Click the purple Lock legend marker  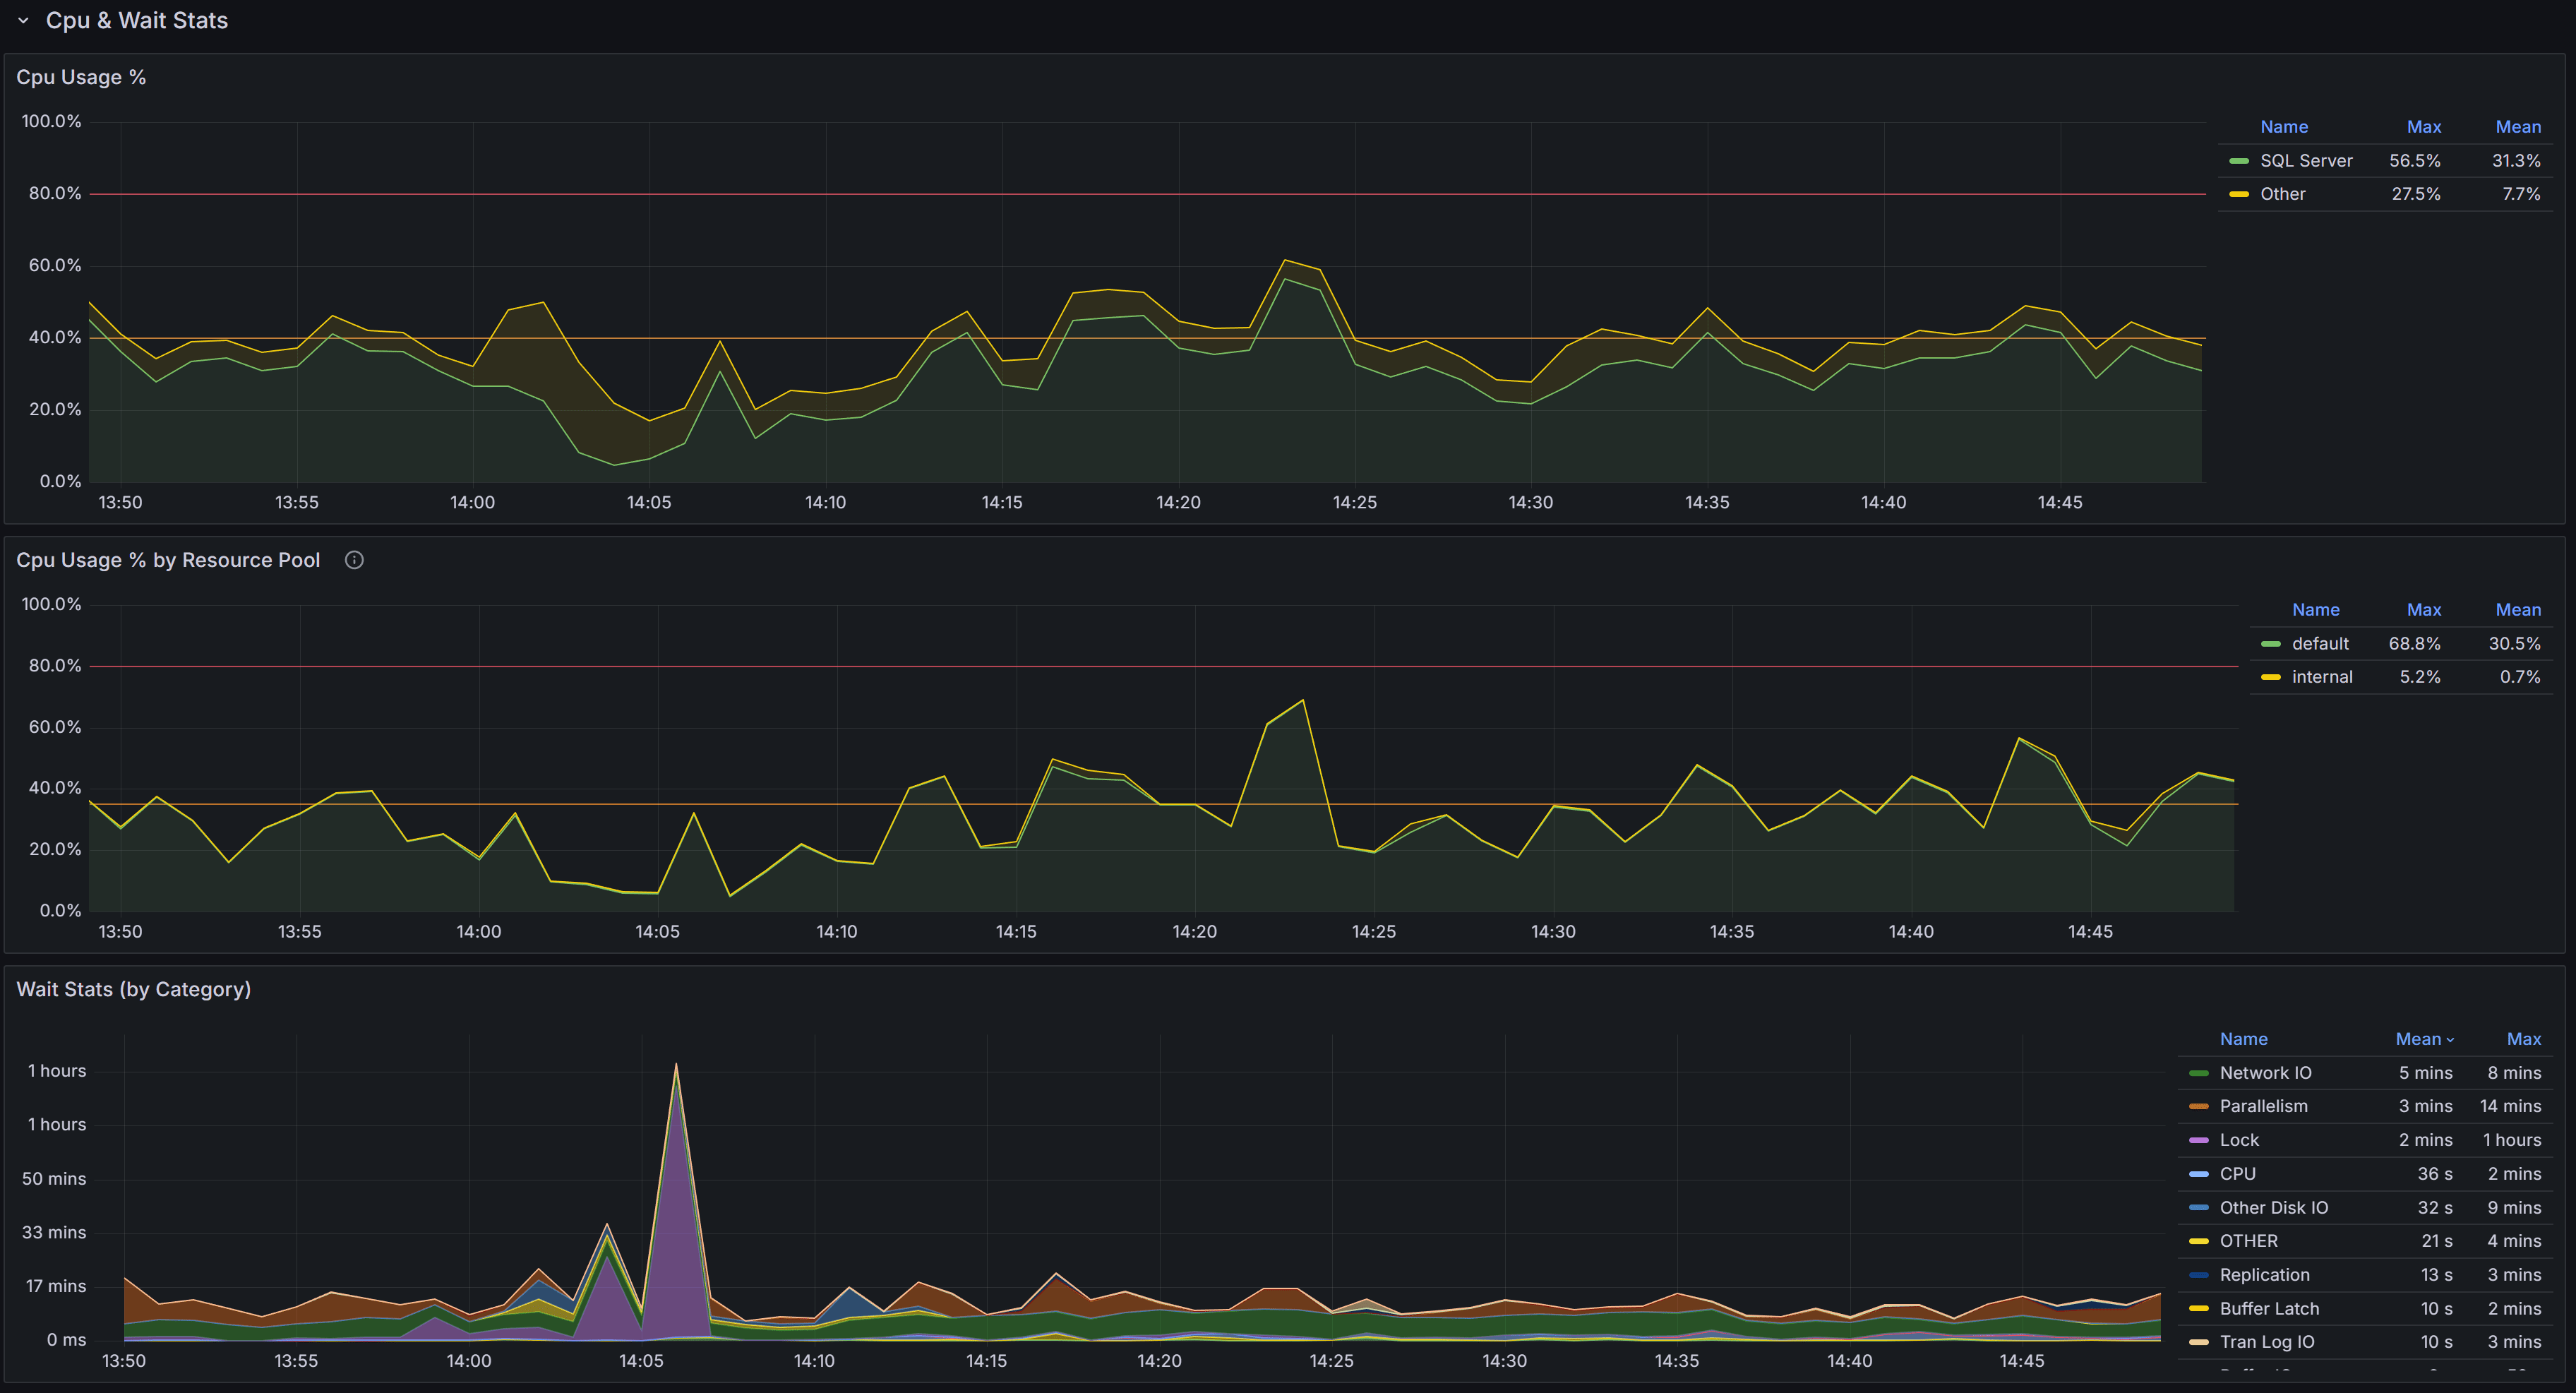(2198, 1139)
